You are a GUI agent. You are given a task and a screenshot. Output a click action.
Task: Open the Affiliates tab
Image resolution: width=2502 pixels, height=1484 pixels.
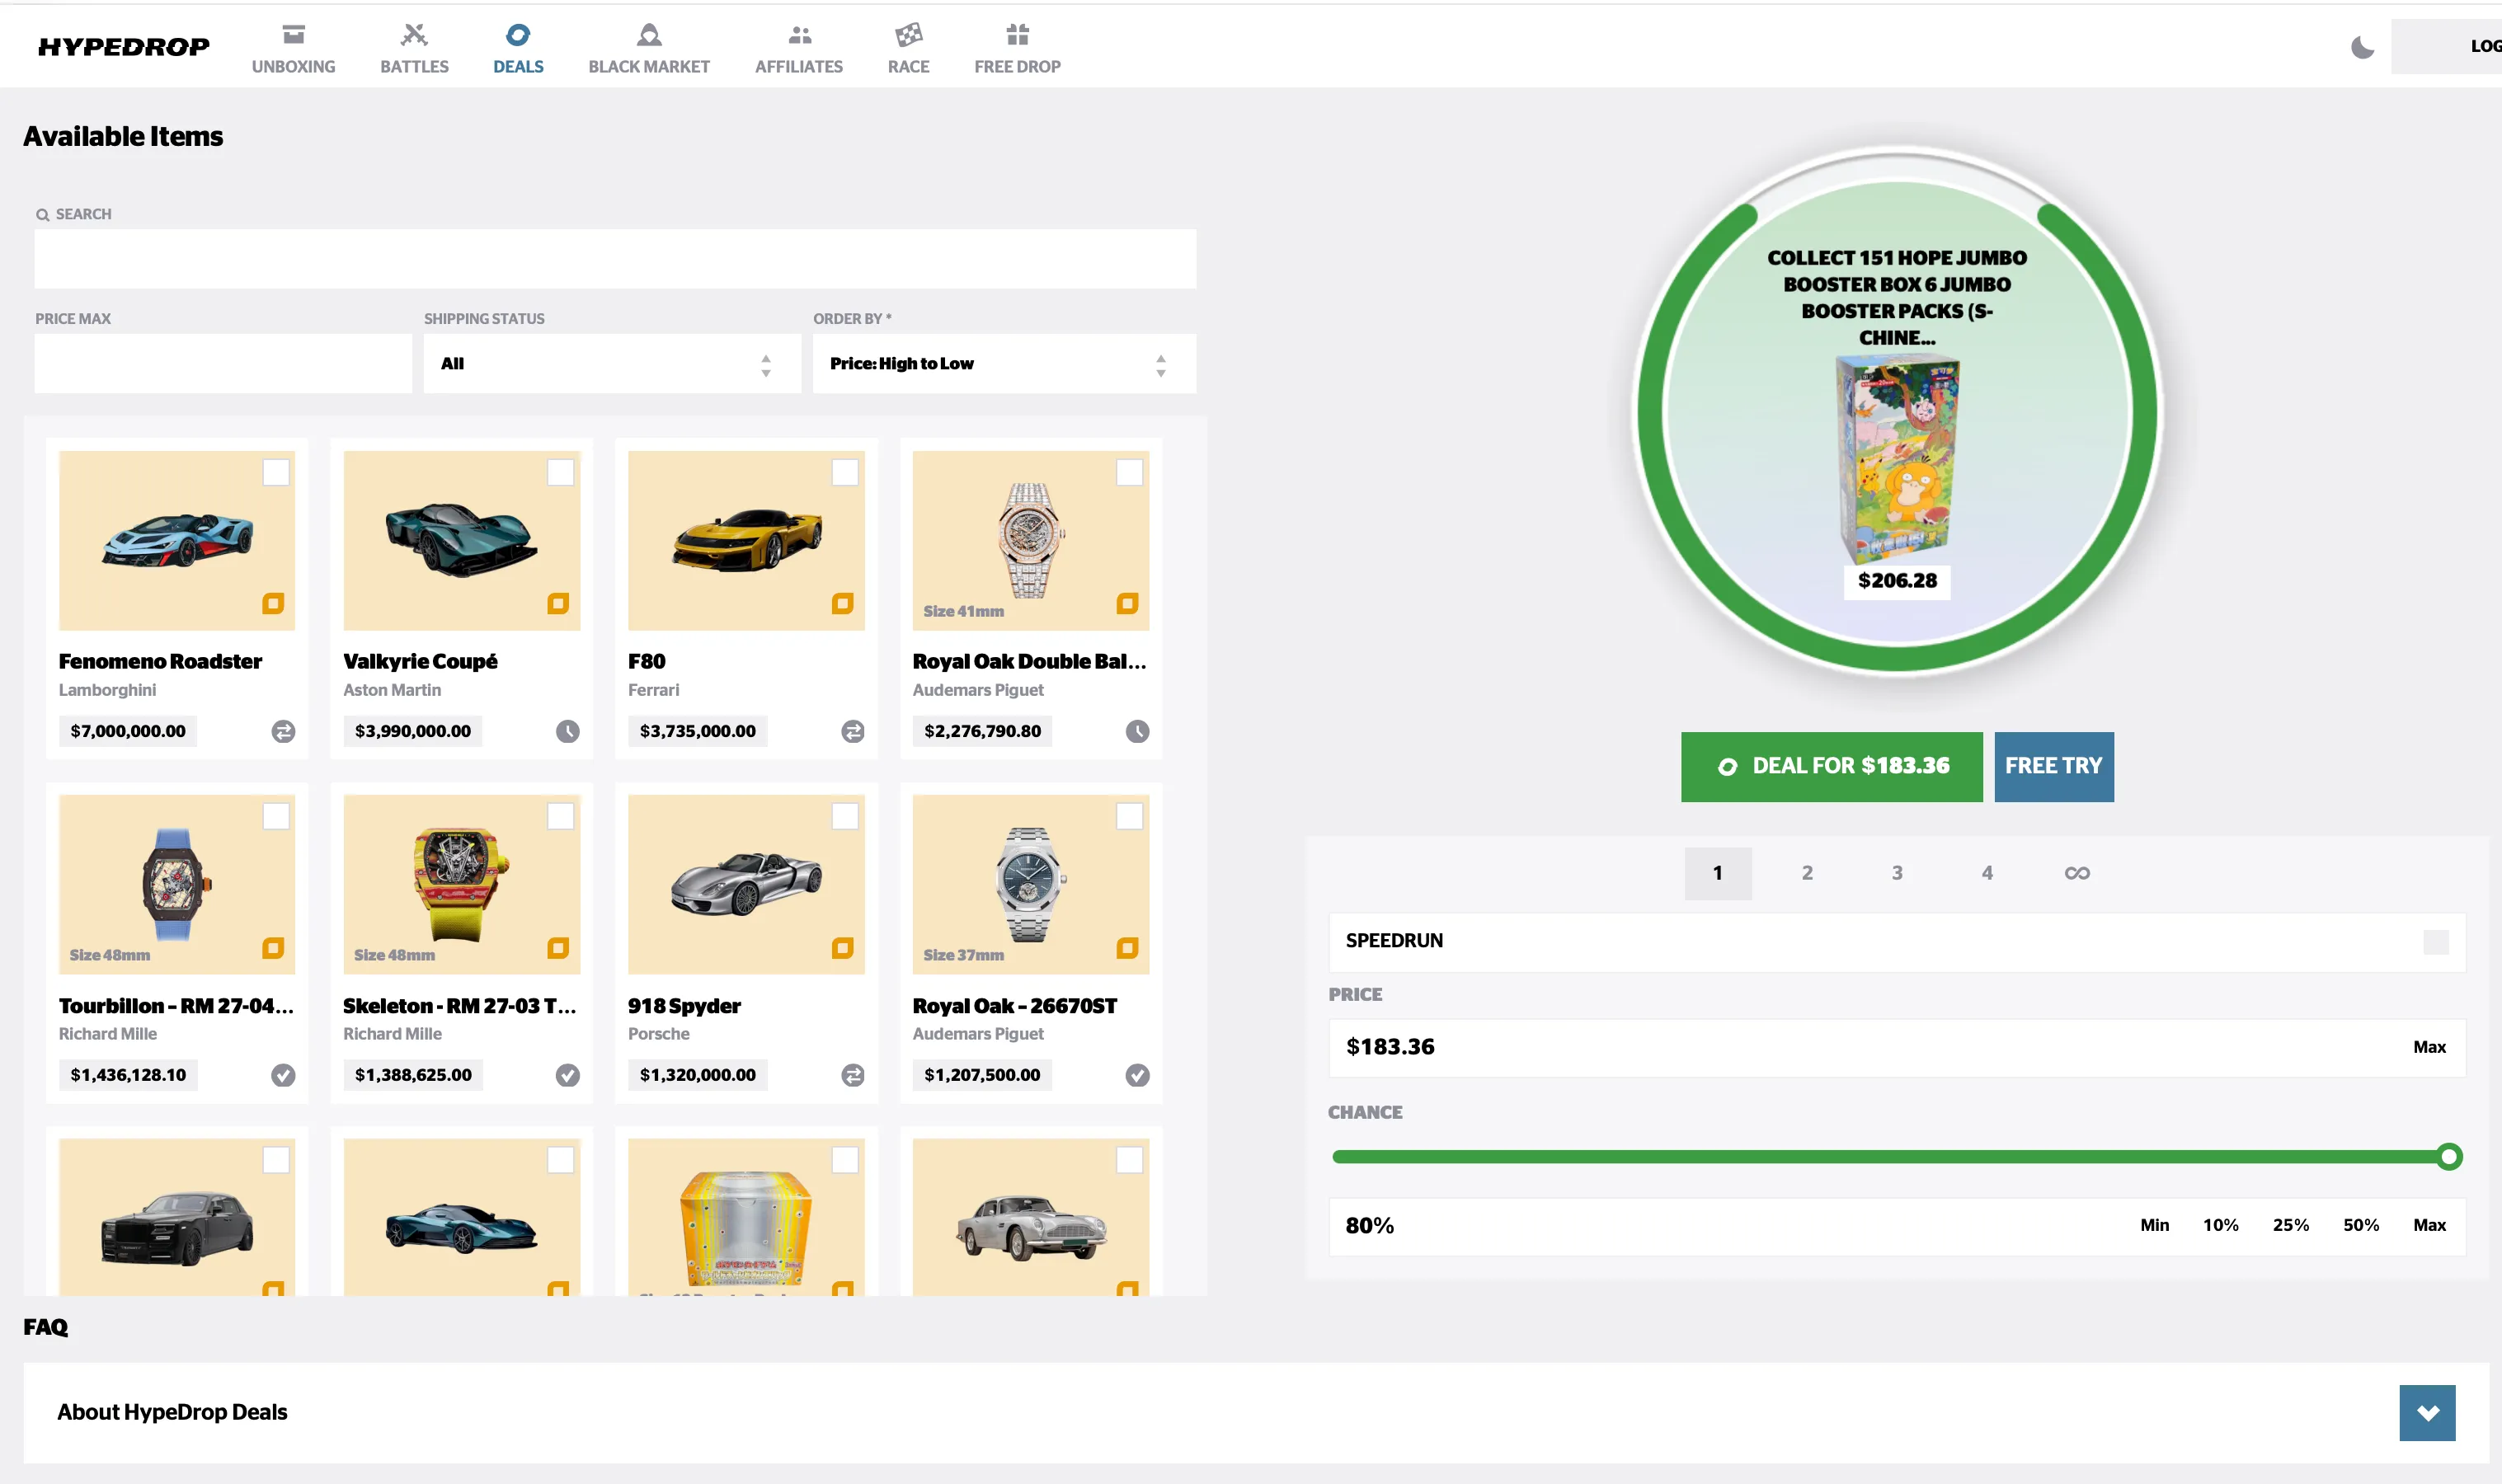coord(799,49)
